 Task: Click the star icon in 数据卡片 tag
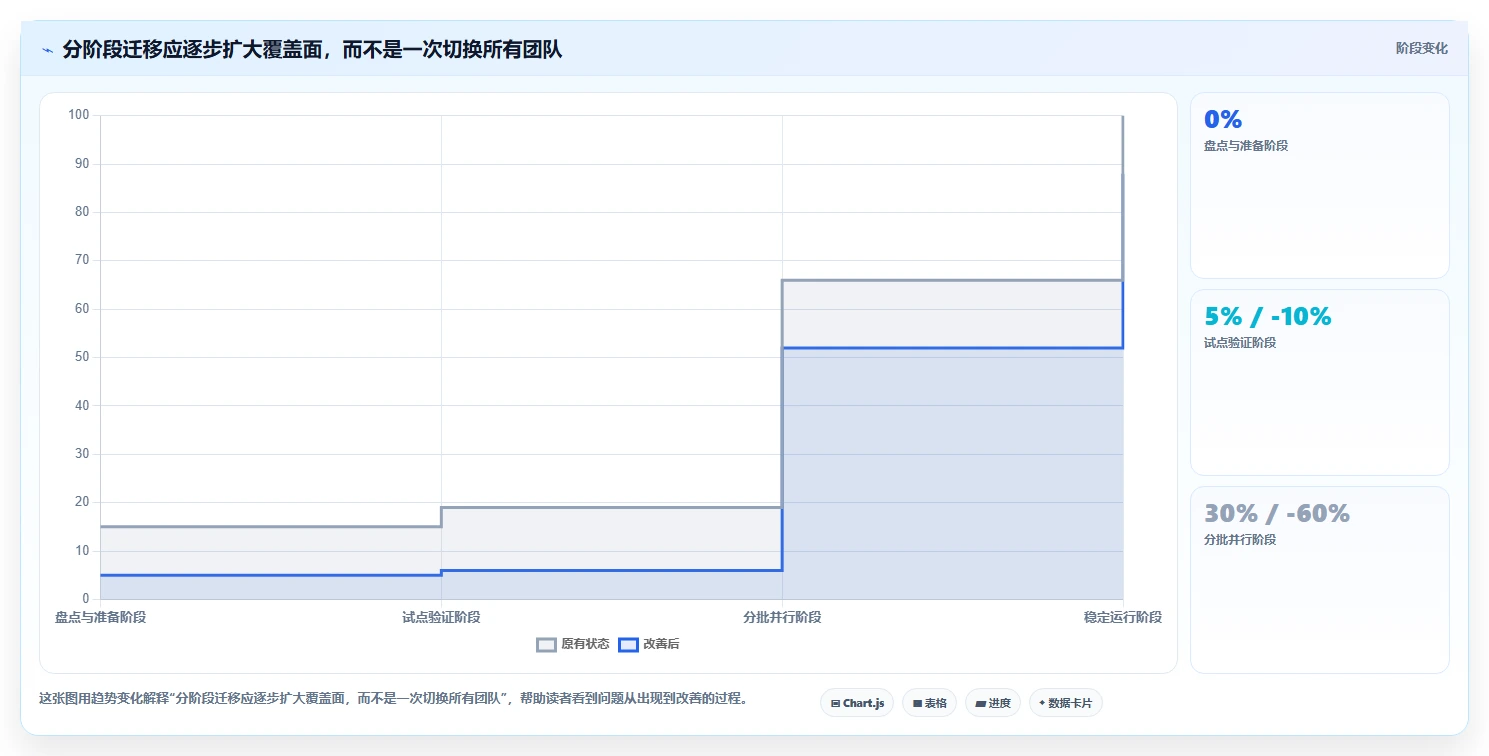(1042, 703)
